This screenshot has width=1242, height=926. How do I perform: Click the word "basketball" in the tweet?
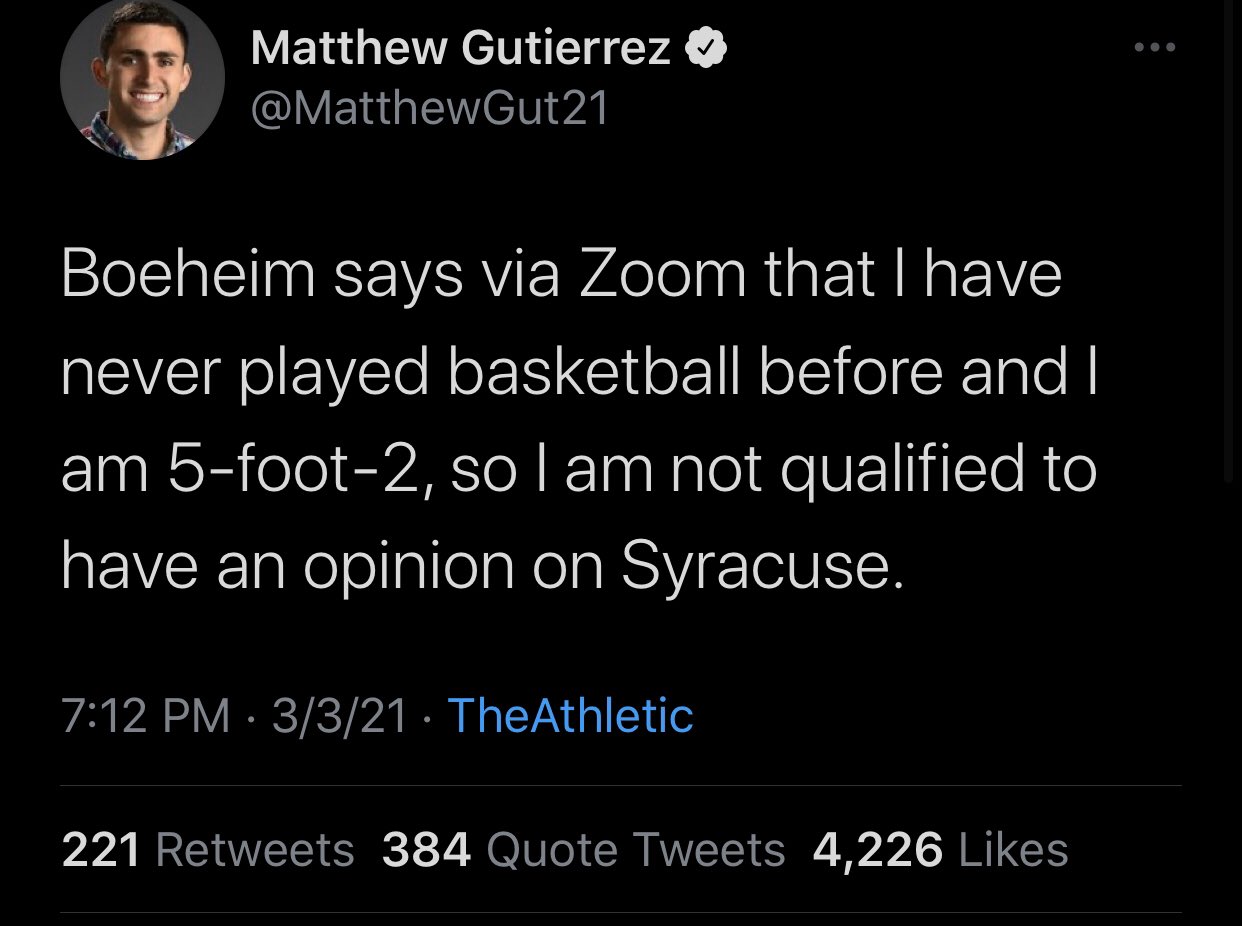coord(596,372)
